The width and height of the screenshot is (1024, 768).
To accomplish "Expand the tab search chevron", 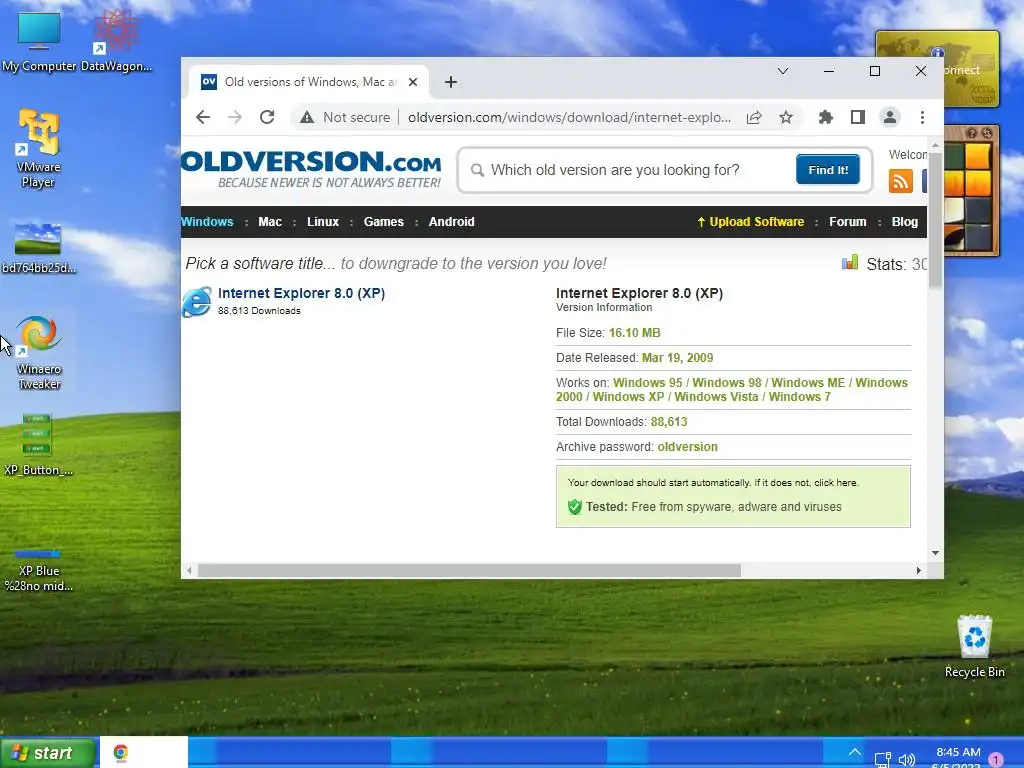I will (x=782, y=71).
